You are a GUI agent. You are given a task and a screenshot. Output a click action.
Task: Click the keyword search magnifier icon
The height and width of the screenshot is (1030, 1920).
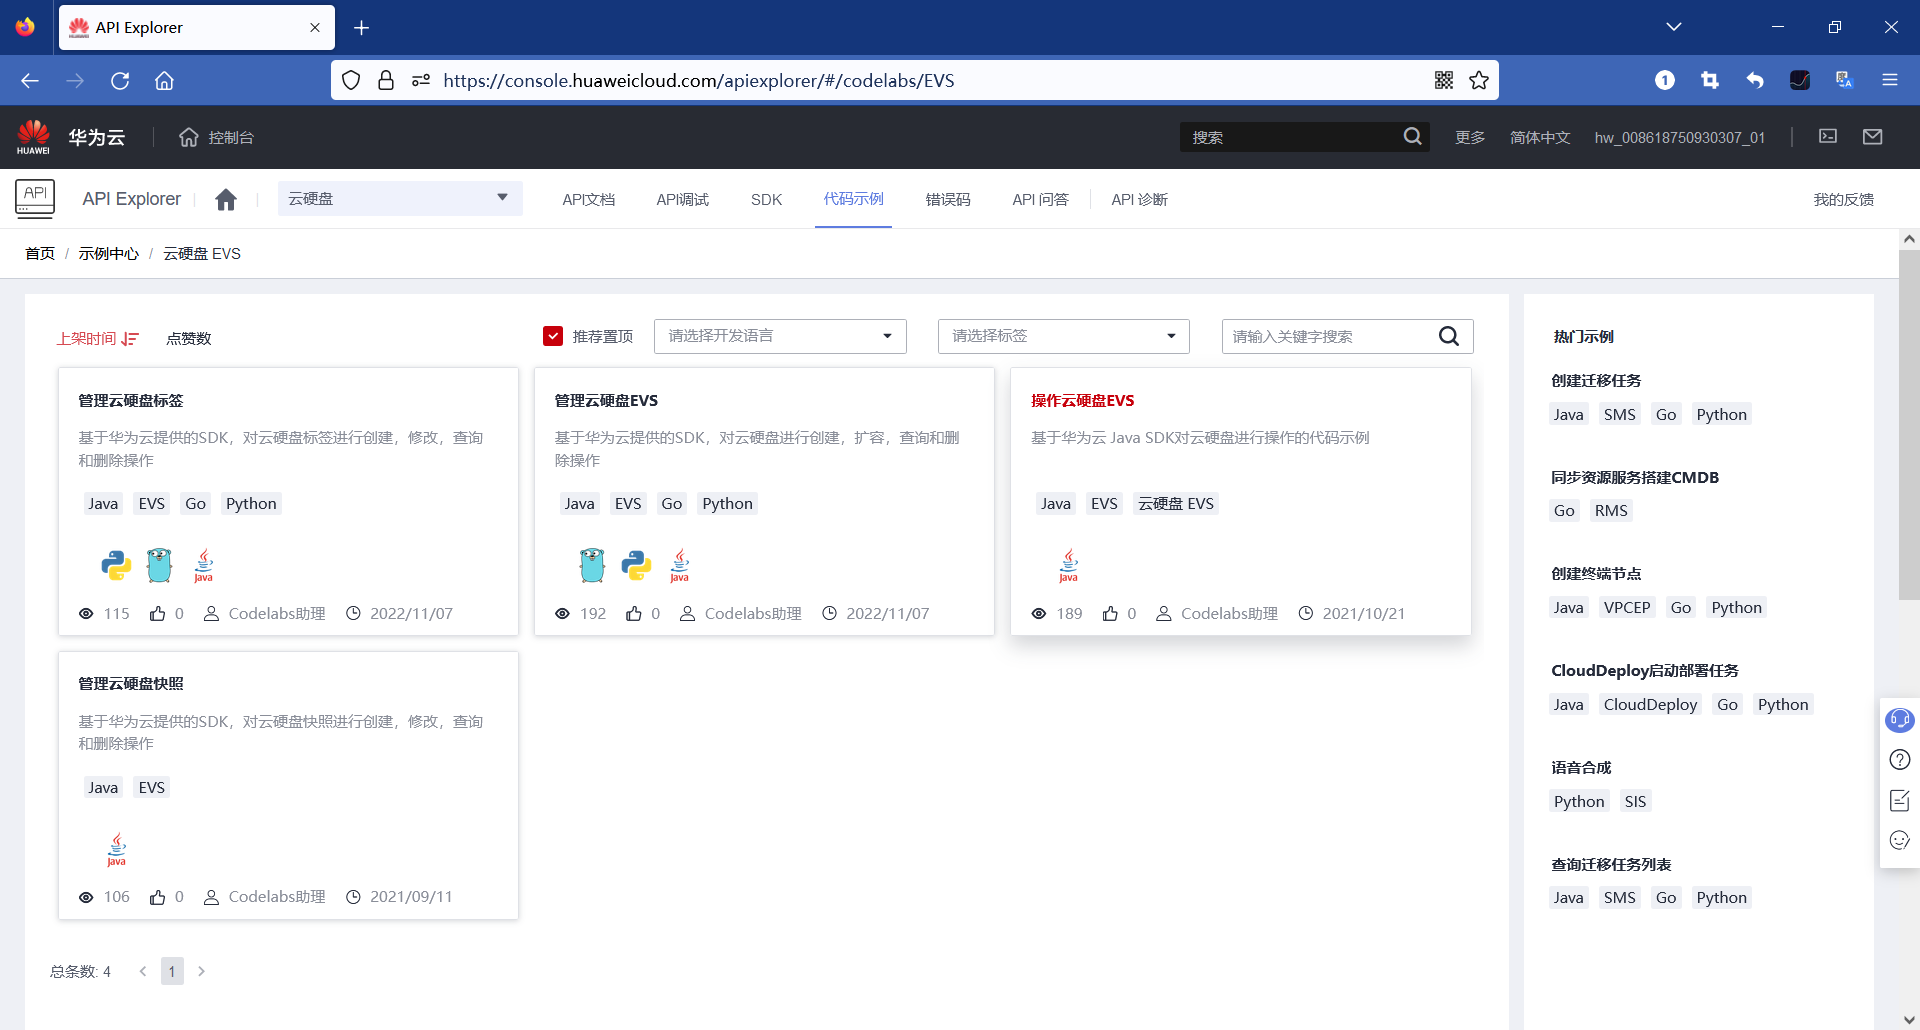[x=1449, y=336]
